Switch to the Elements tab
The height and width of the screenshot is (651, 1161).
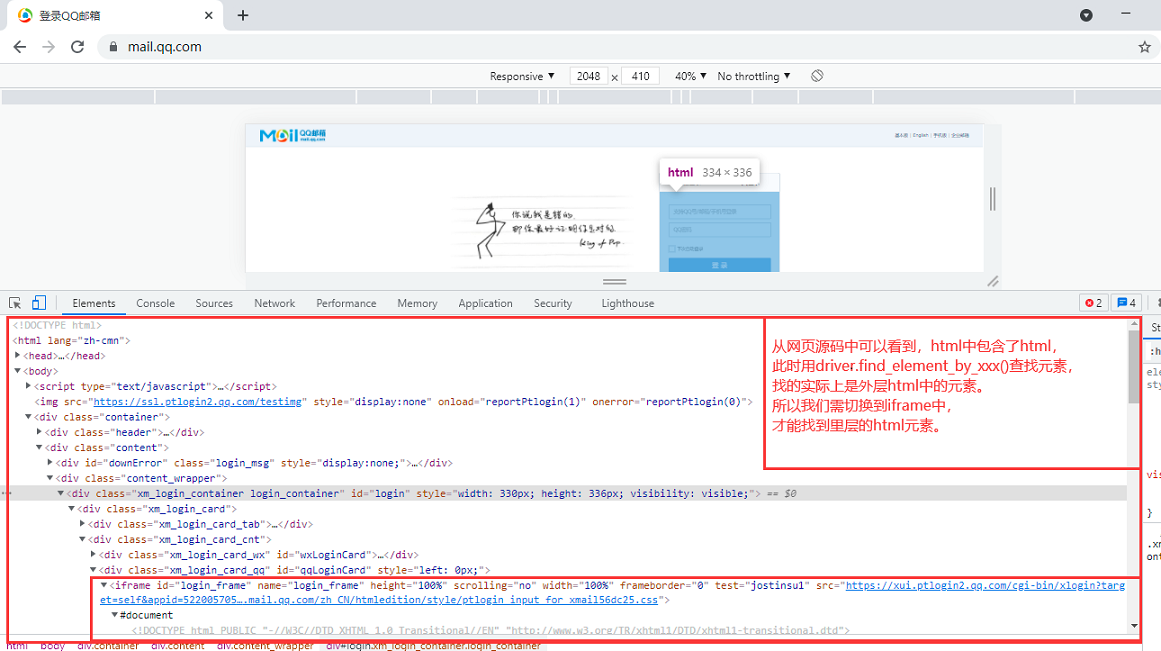click(94, 303)
